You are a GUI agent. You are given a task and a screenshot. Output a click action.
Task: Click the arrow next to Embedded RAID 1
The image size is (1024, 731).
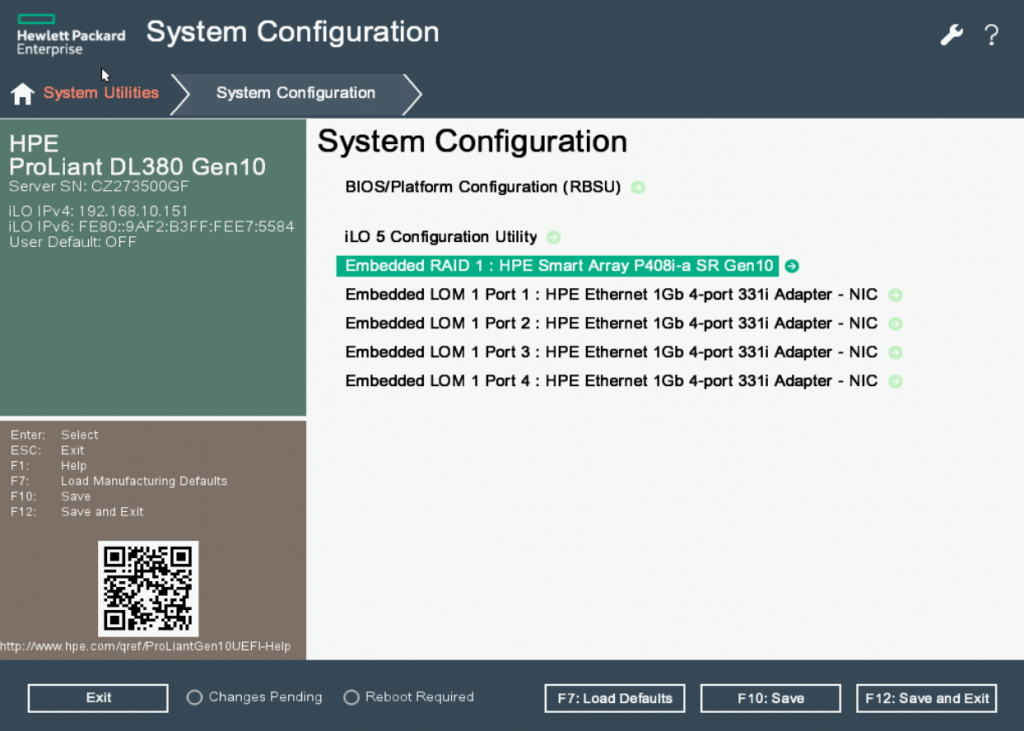click(x=790, y=266)
